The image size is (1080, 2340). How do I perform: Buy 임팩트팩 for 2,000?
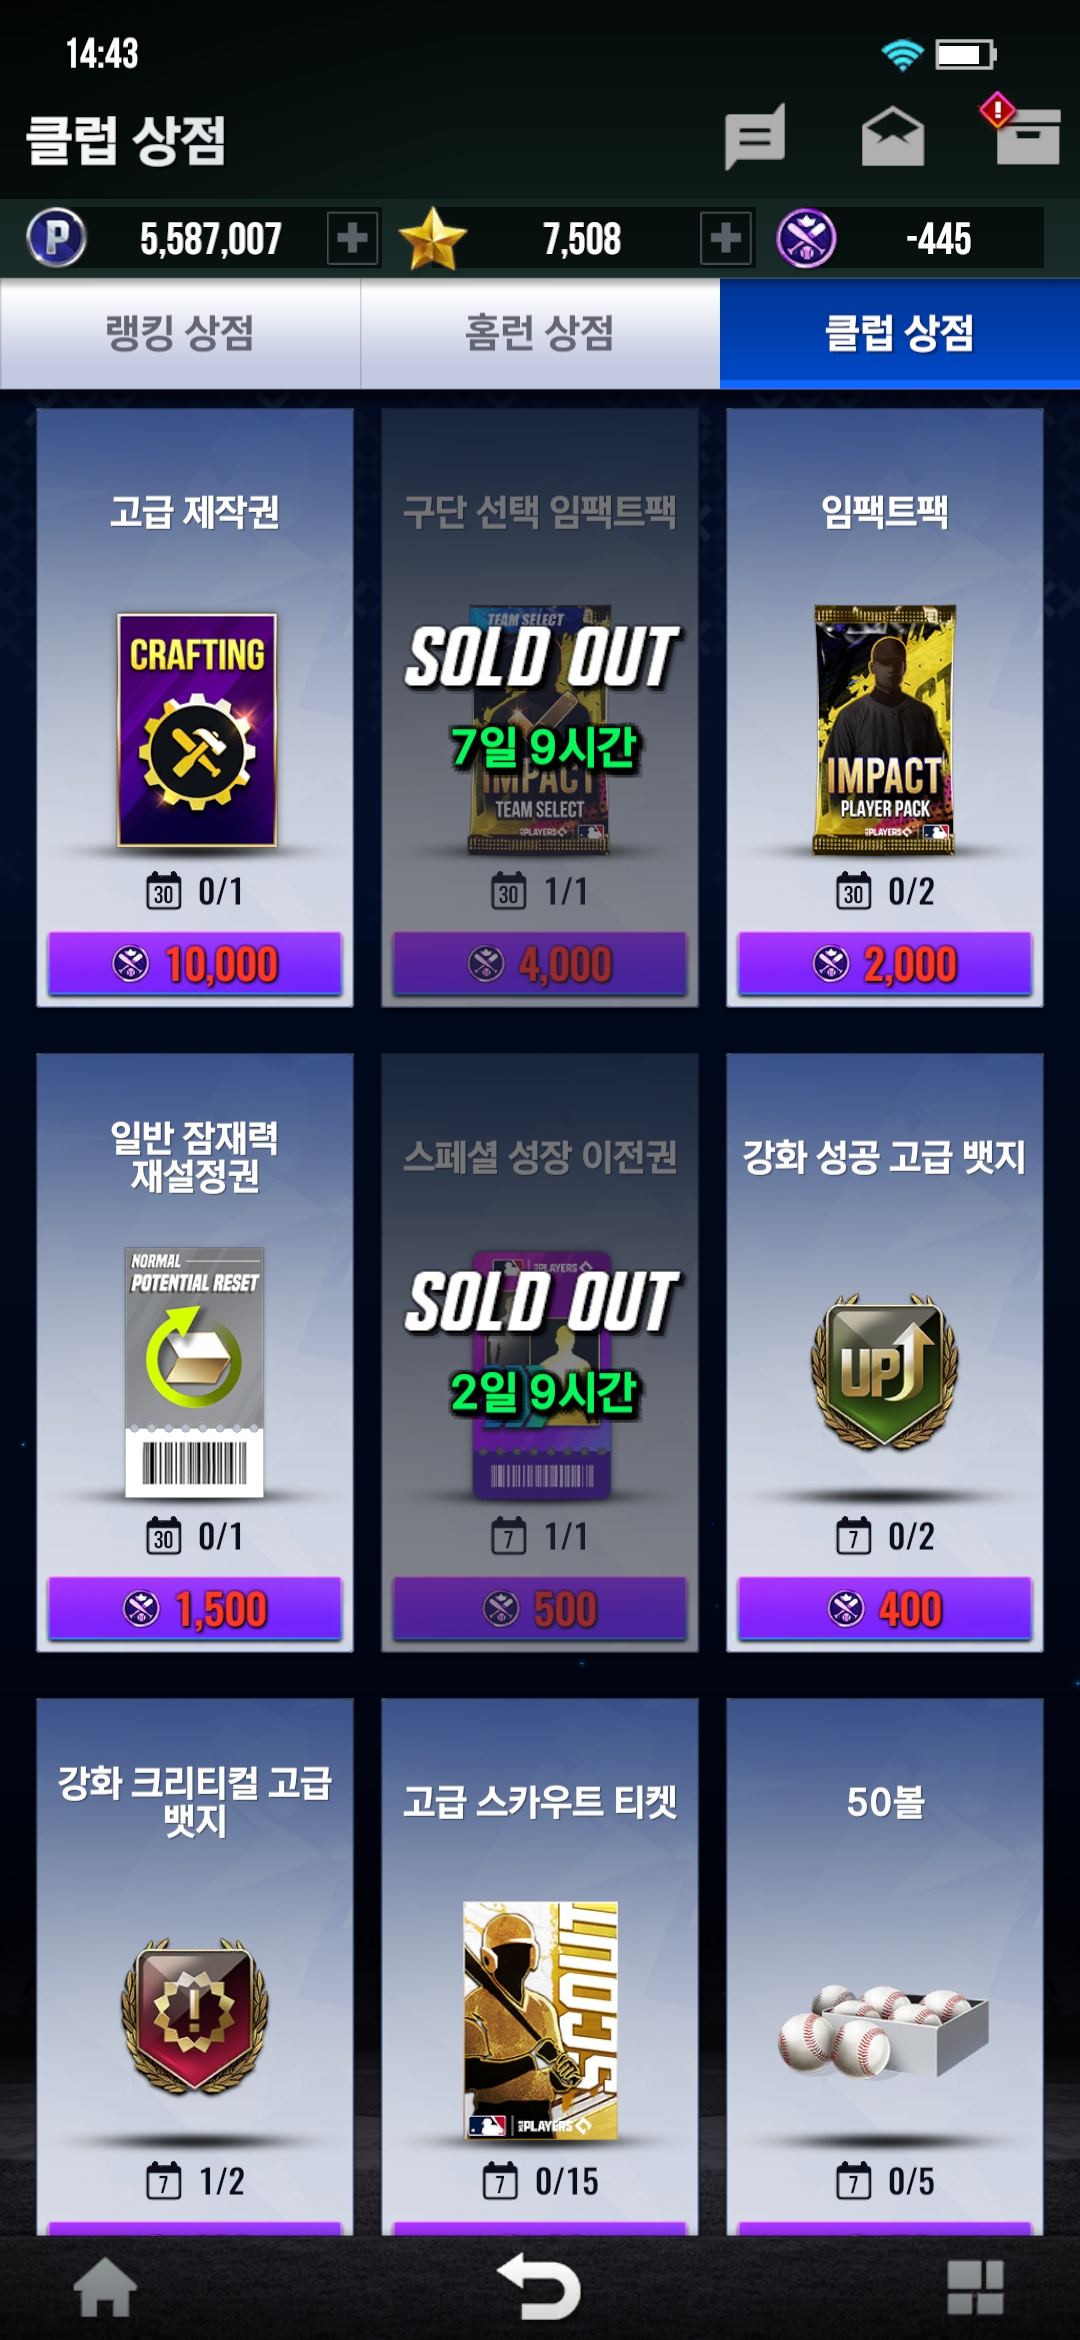[x=885, y=964]
